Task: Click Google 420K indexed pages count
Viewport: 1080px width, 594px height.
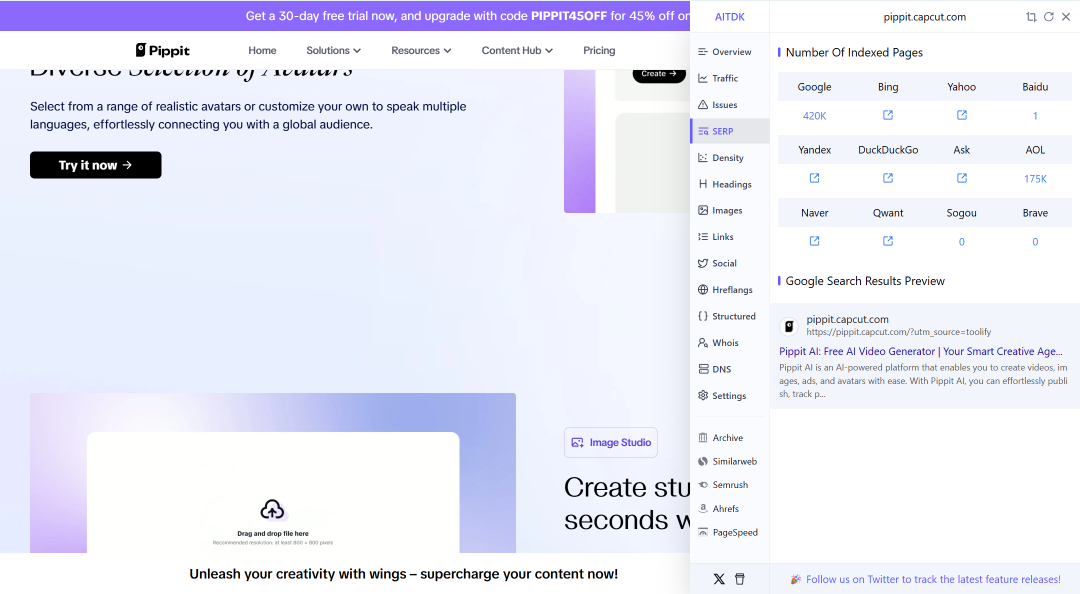Action: click(x=814, y=116)
